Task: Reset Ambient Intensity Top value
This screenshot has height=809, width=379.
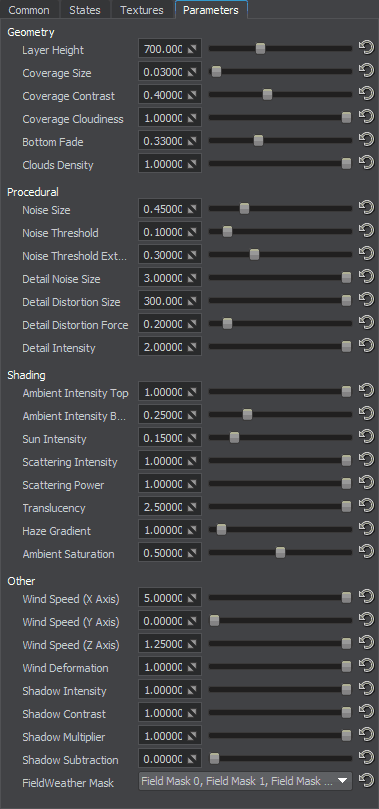Action: click(x=366, y=392)
